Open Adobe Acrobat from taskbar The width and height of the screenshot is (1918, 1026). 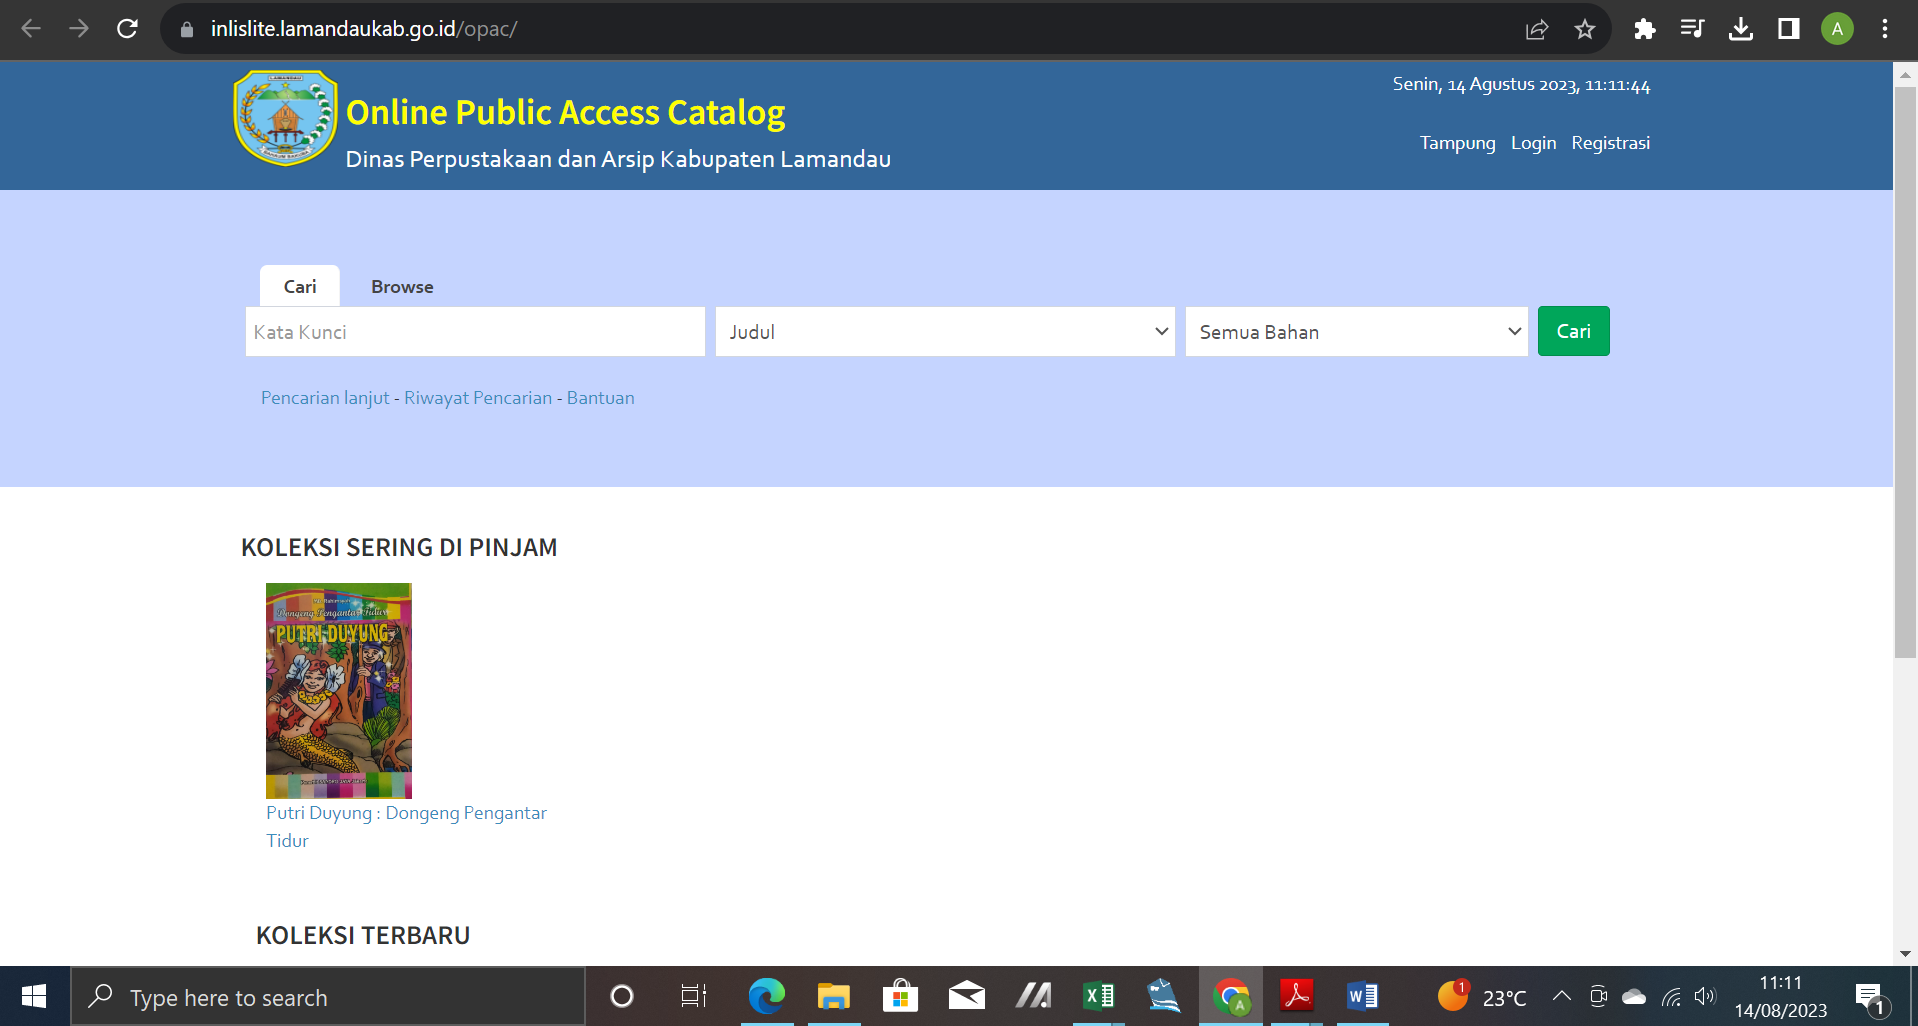1297,996
